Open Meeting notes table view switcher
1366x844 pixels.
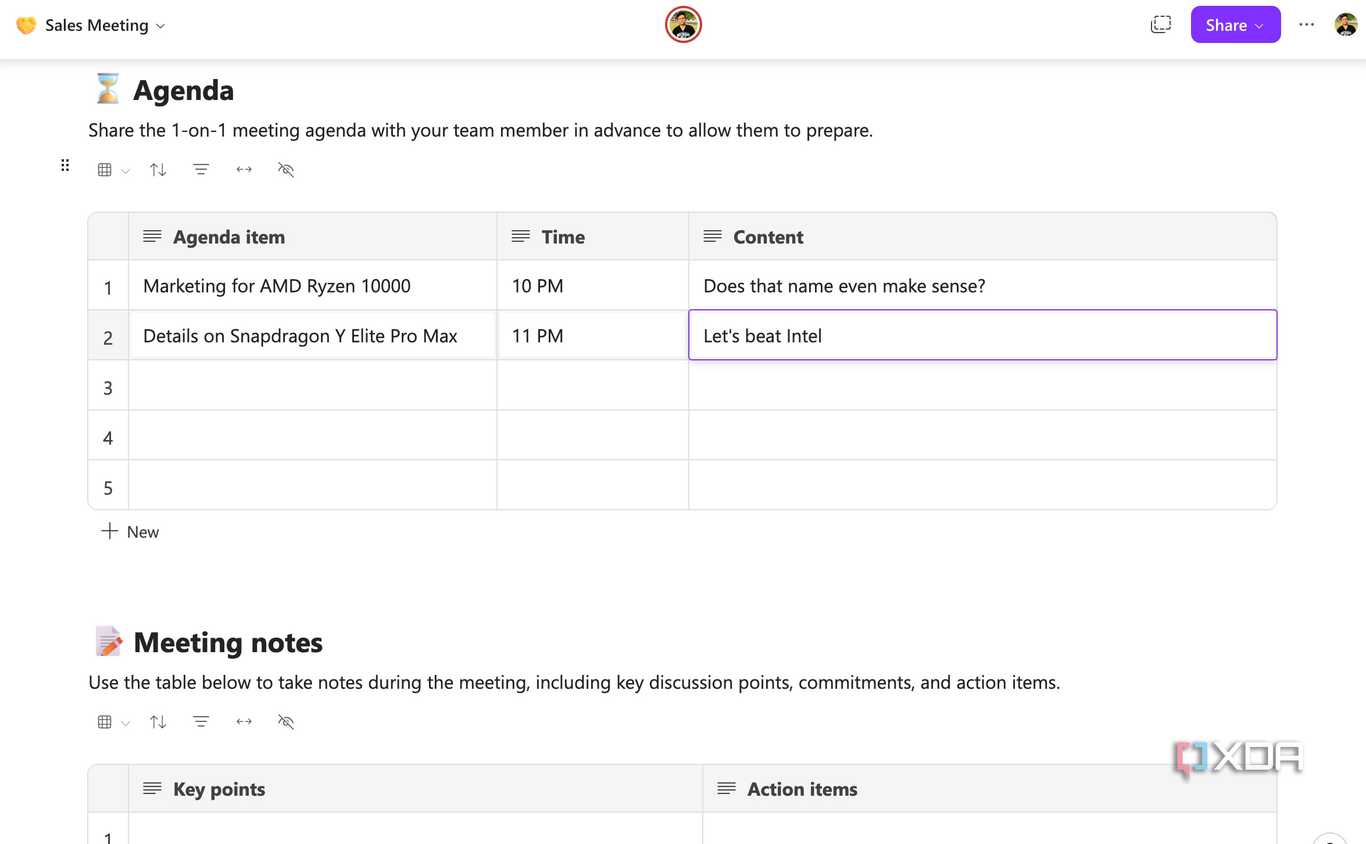(x=113, y=722)
